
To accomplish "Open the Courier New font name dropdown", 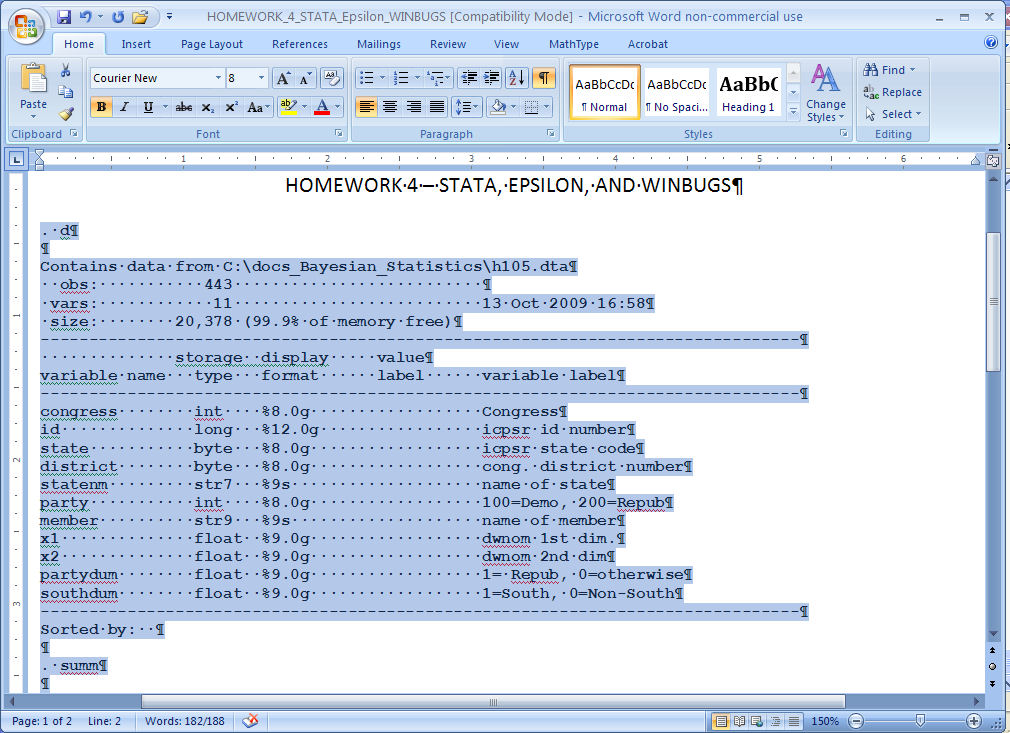I will coord(218,78).
